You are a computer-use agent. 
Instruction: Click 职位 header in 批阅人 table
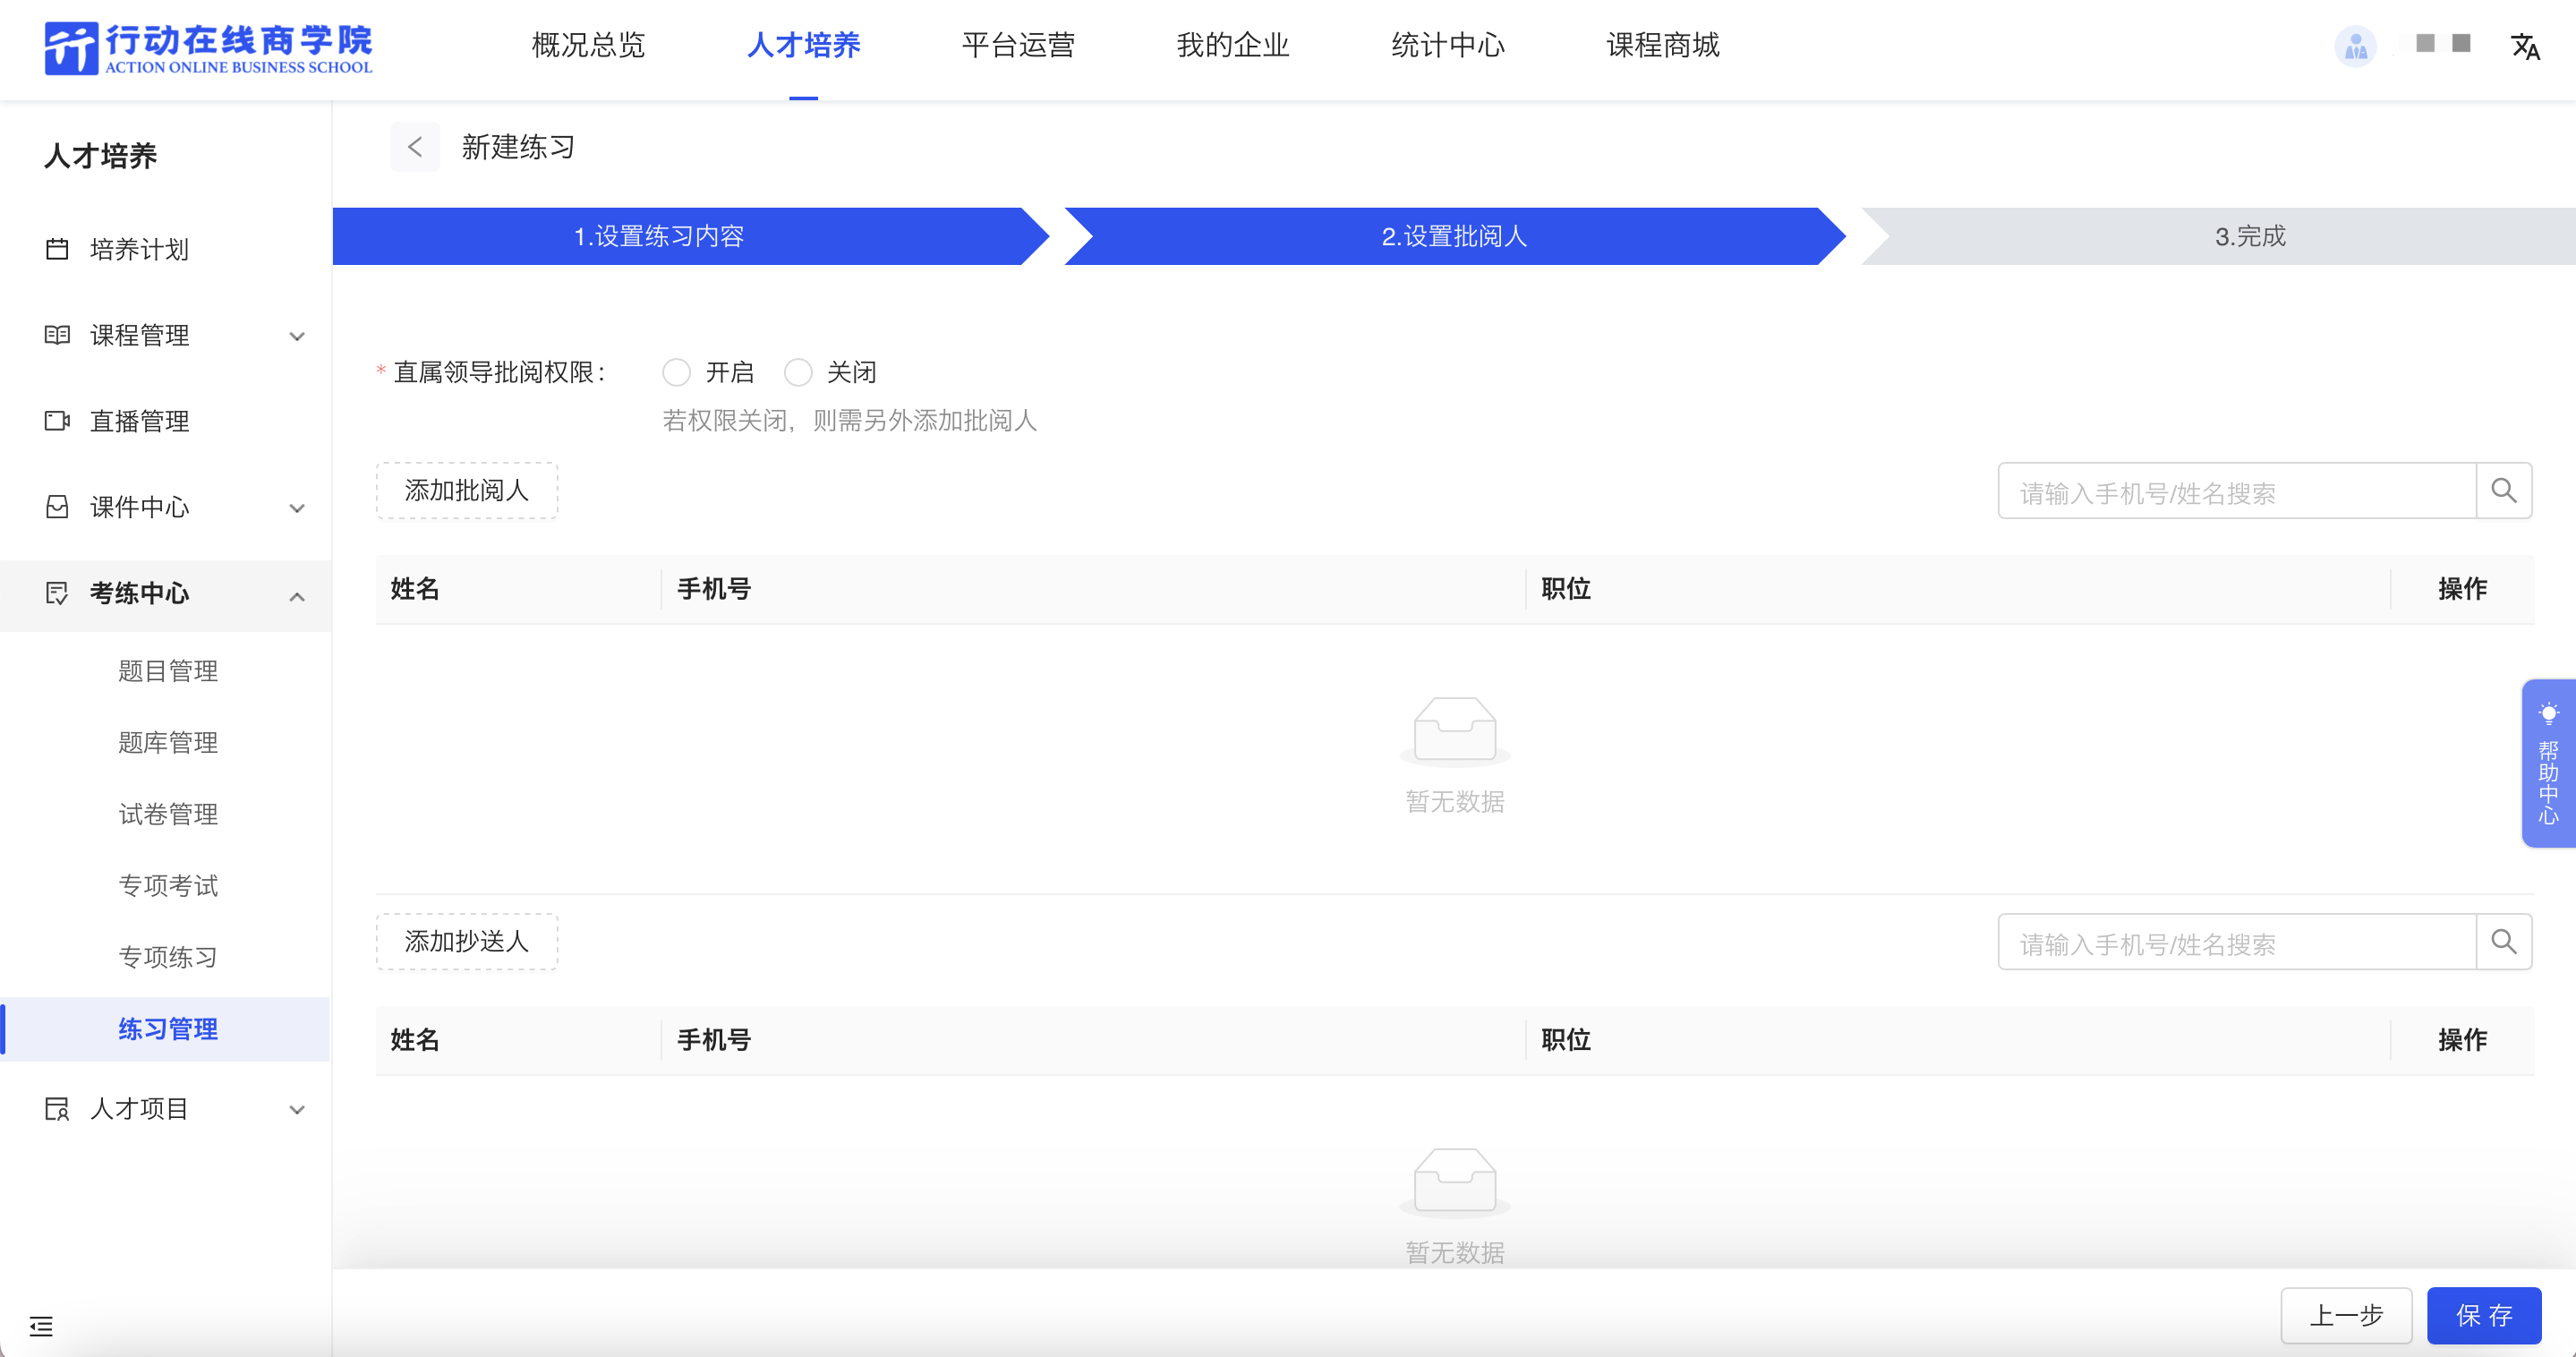1566,589
